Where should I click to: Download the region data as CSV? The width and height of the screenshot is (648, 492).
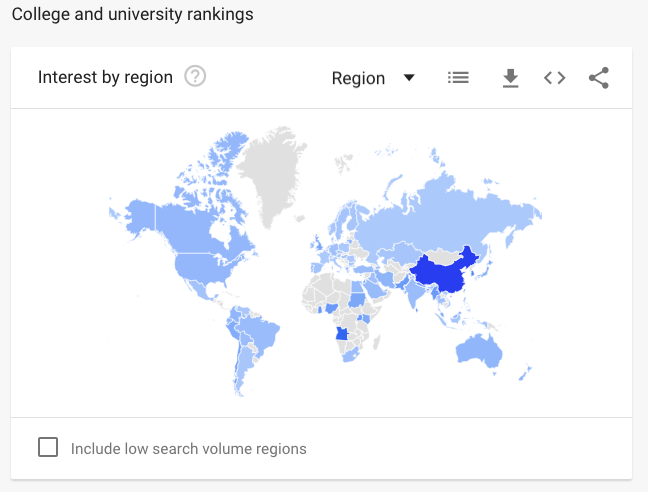(511, 78)
